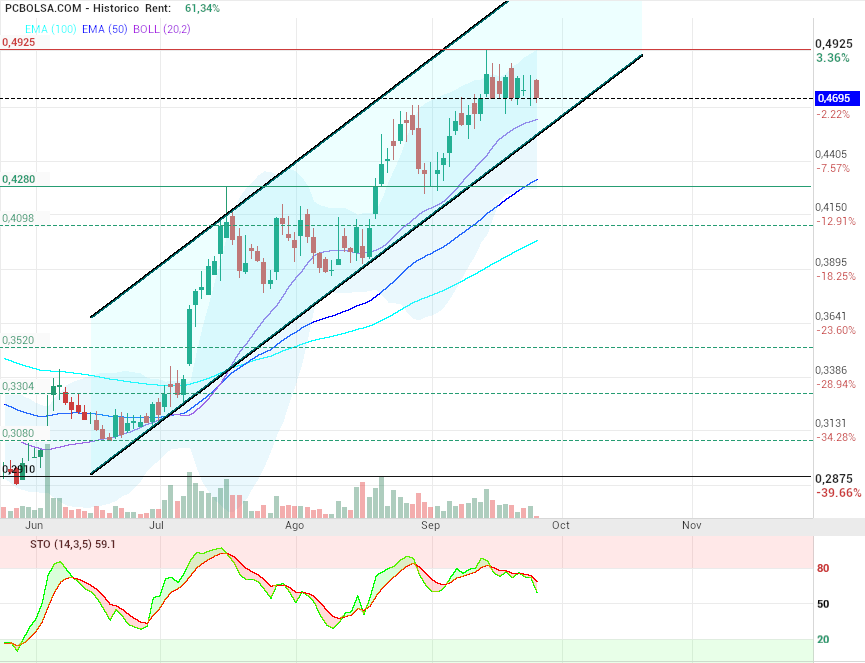Click the PCBOLSA.COM Historico chart title
The width and height of the screenshot is (865, 663).
coord(70,8)
